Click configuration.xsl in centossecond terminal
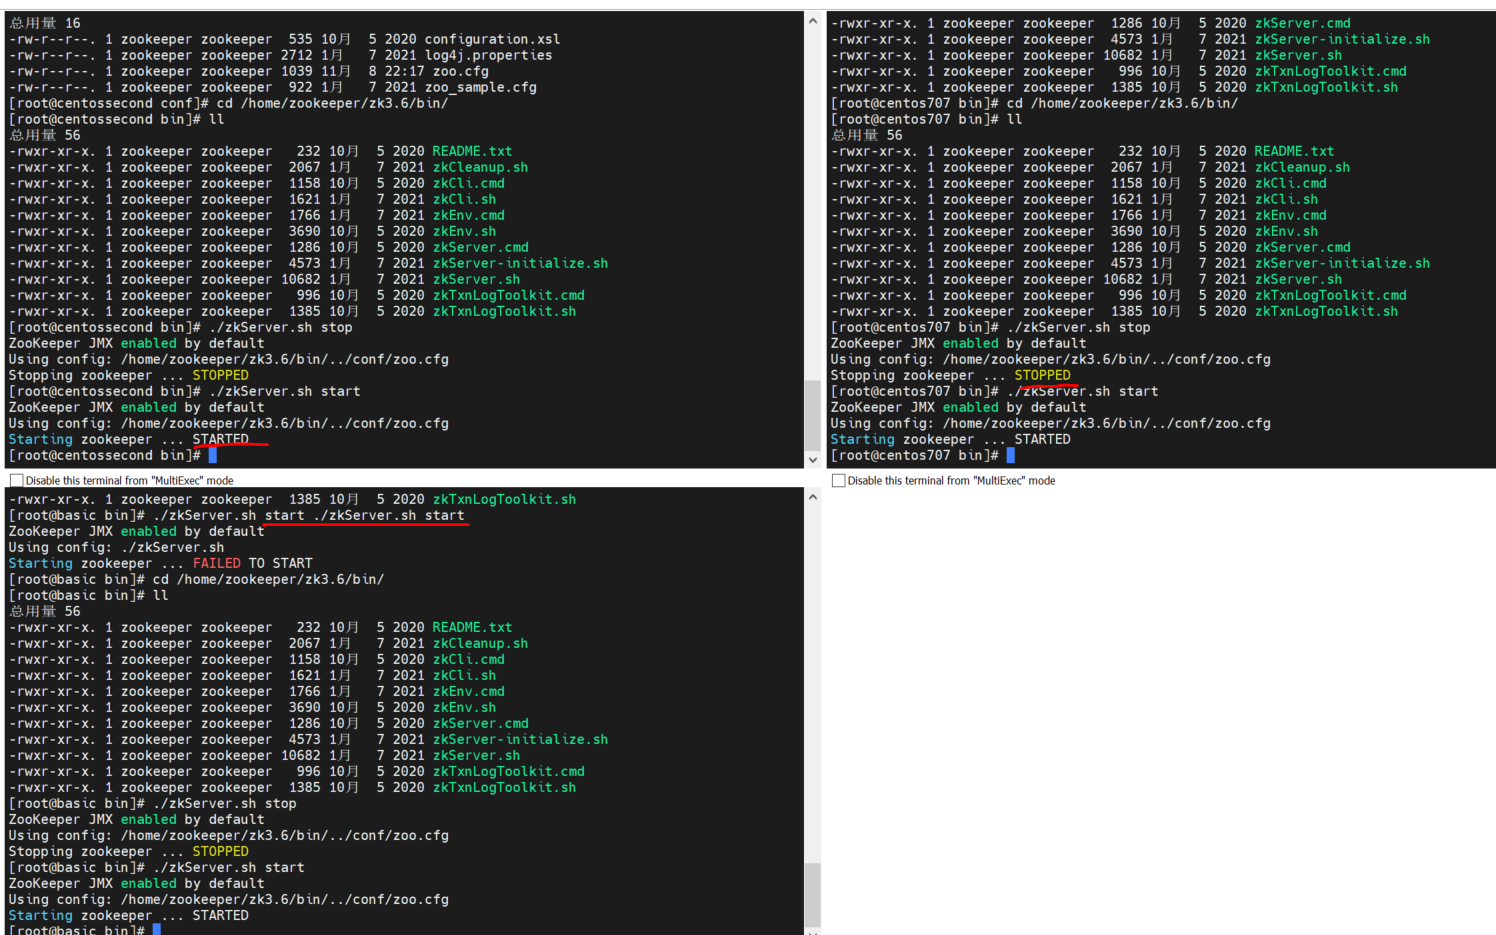1496x935 pixels. pos(492,39)
